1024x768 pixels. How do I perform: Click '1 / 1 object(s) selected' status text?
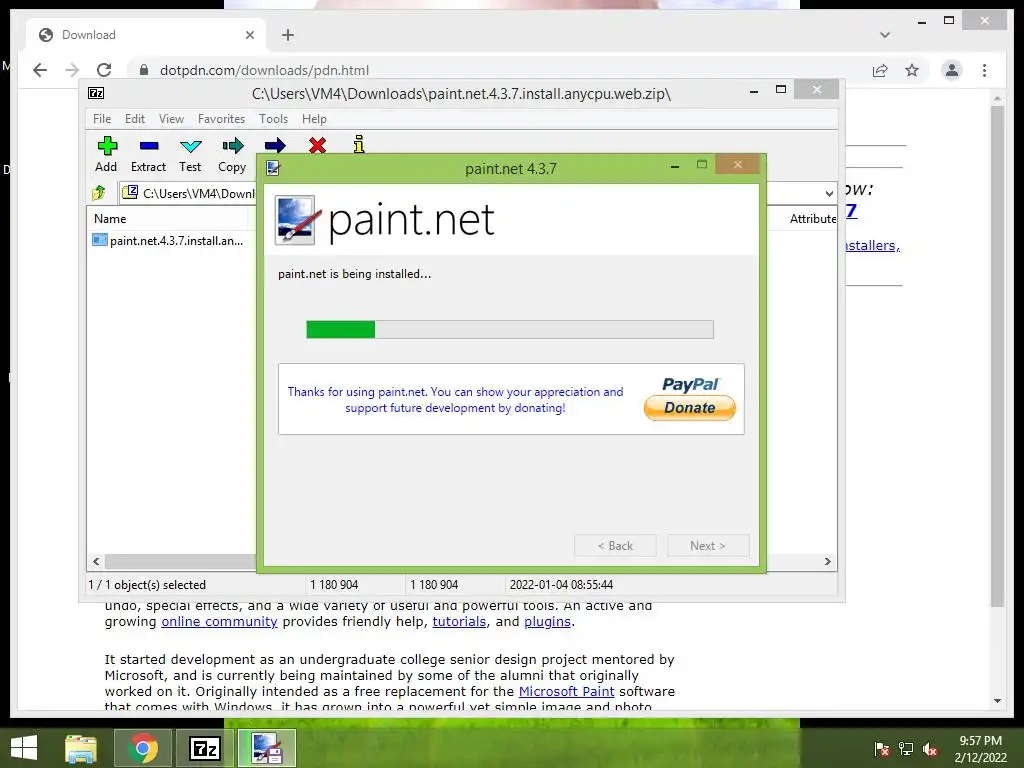tap(147, 584)
